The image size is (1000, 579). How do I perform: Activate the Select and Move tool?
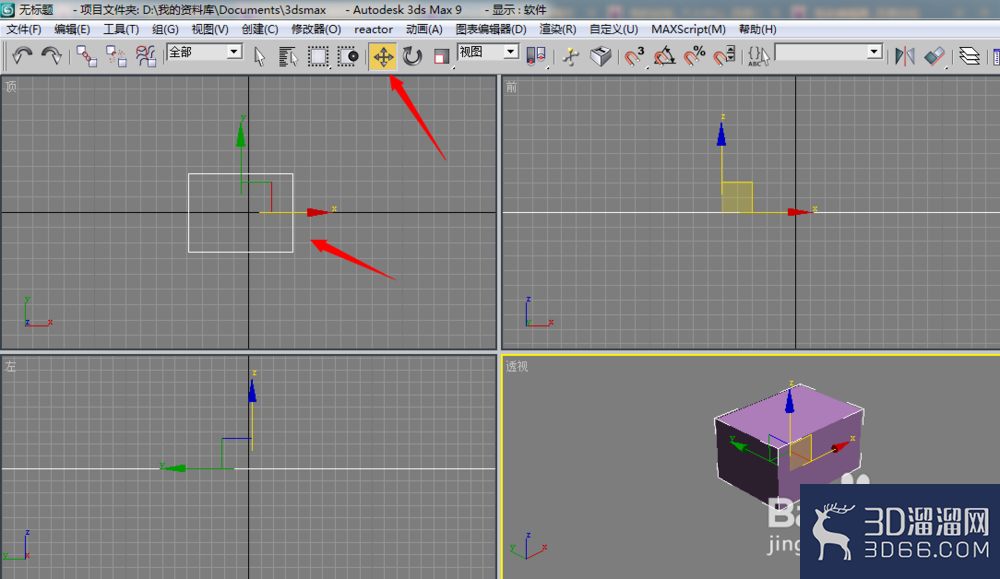click(x=383, y=56)
